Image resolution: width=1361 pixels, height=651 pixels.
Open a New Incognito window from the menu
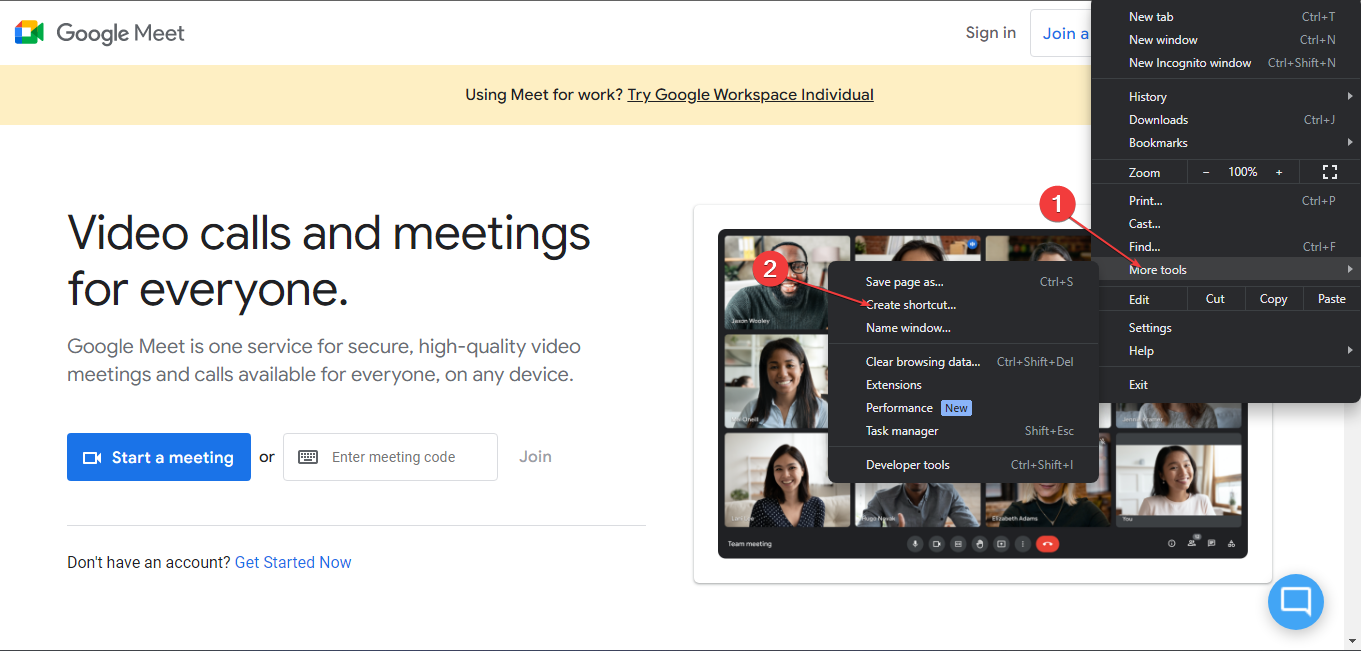tap(1190, 62)
